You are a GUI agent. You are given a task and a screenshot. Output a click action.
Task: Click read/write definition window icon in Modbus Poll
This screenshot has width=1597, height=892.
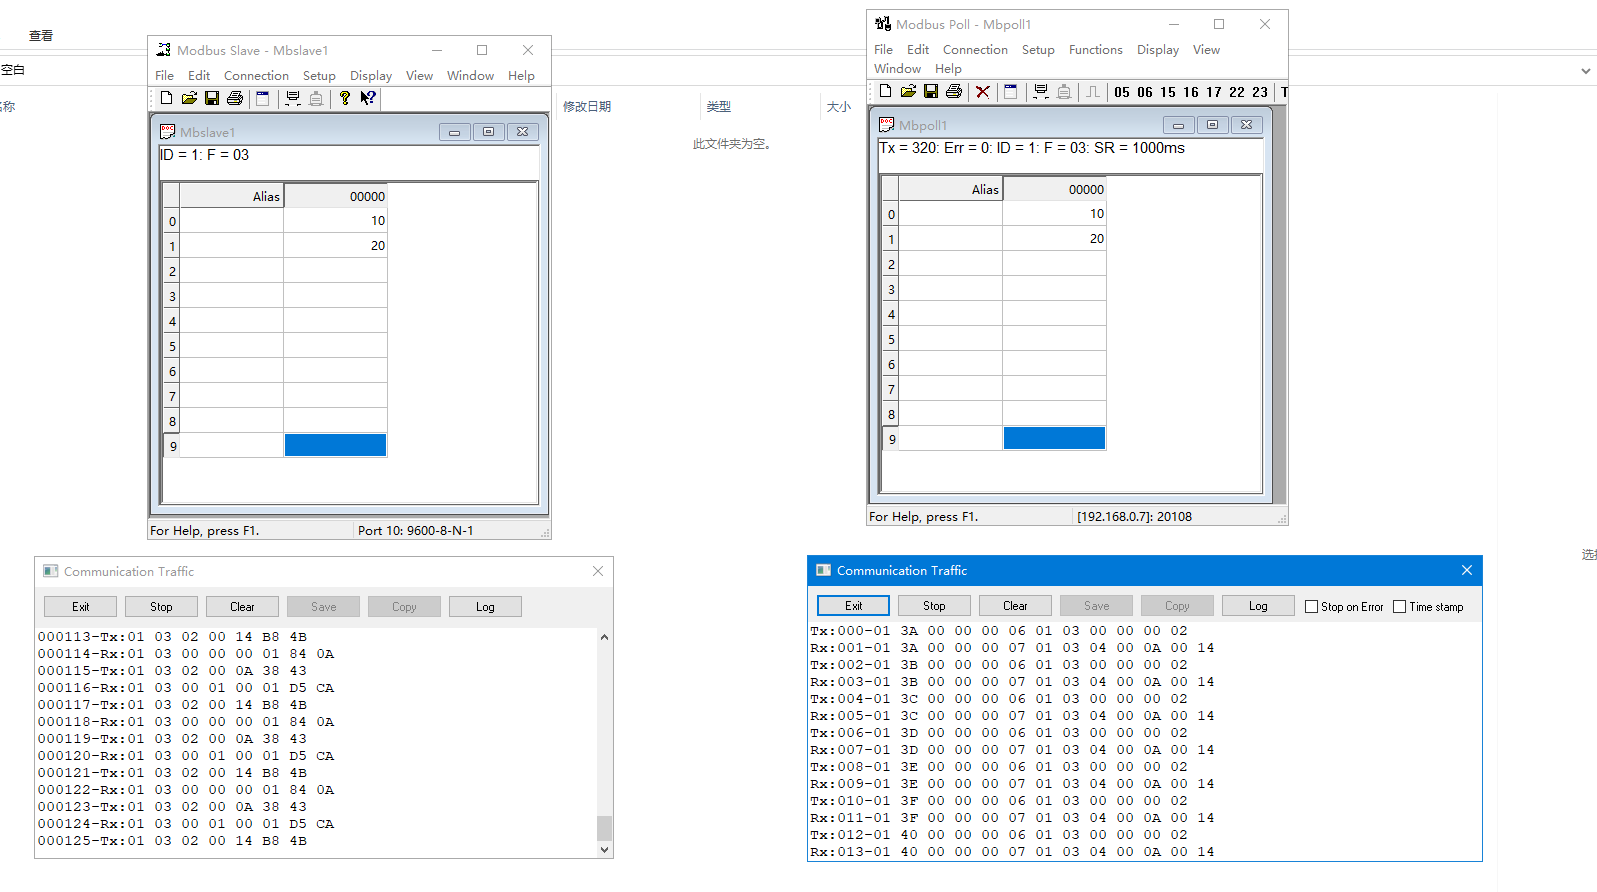click(1011, 91)
